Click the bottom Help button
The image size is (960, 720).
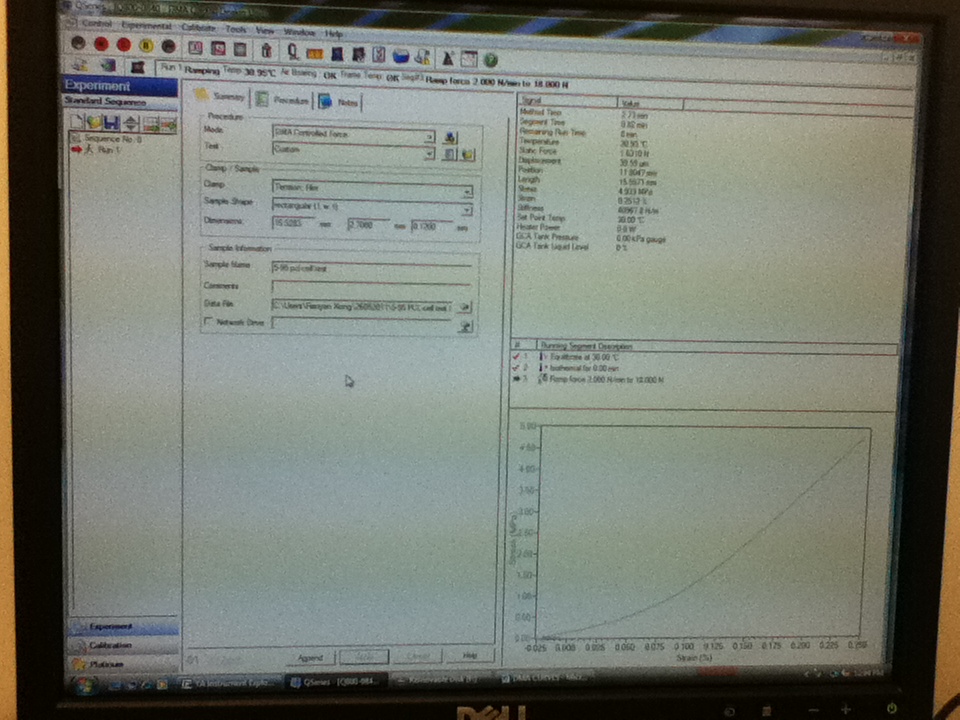coord(470,655)
